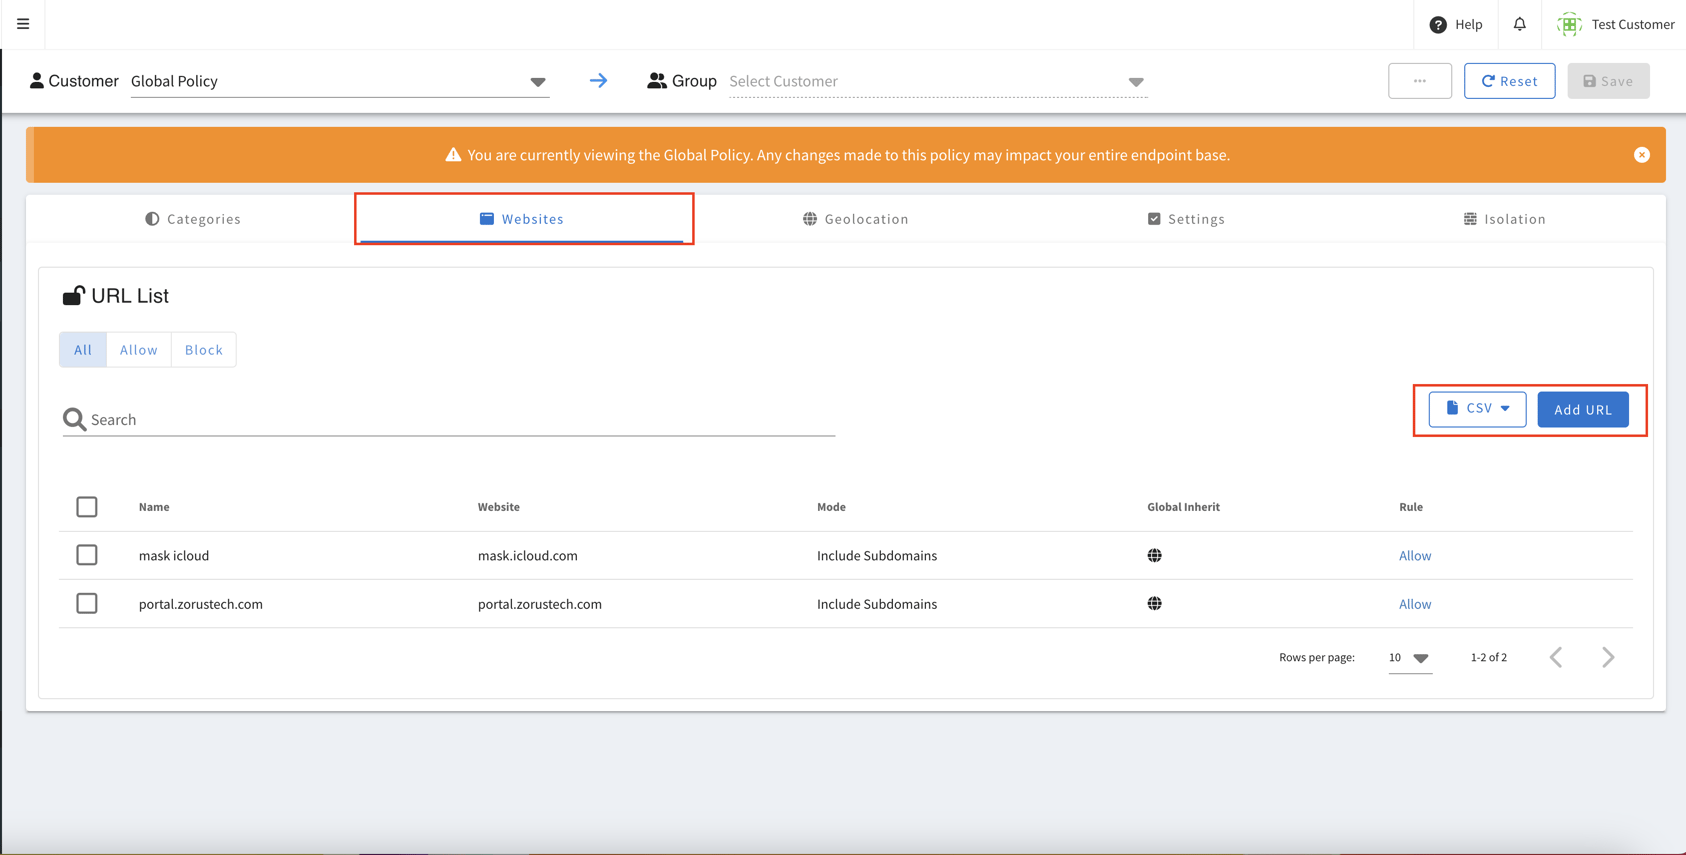Click the blue arrow between Customer and Group
The width and height of the screenshot is (1686, 855).
click(x=598, y=81)
